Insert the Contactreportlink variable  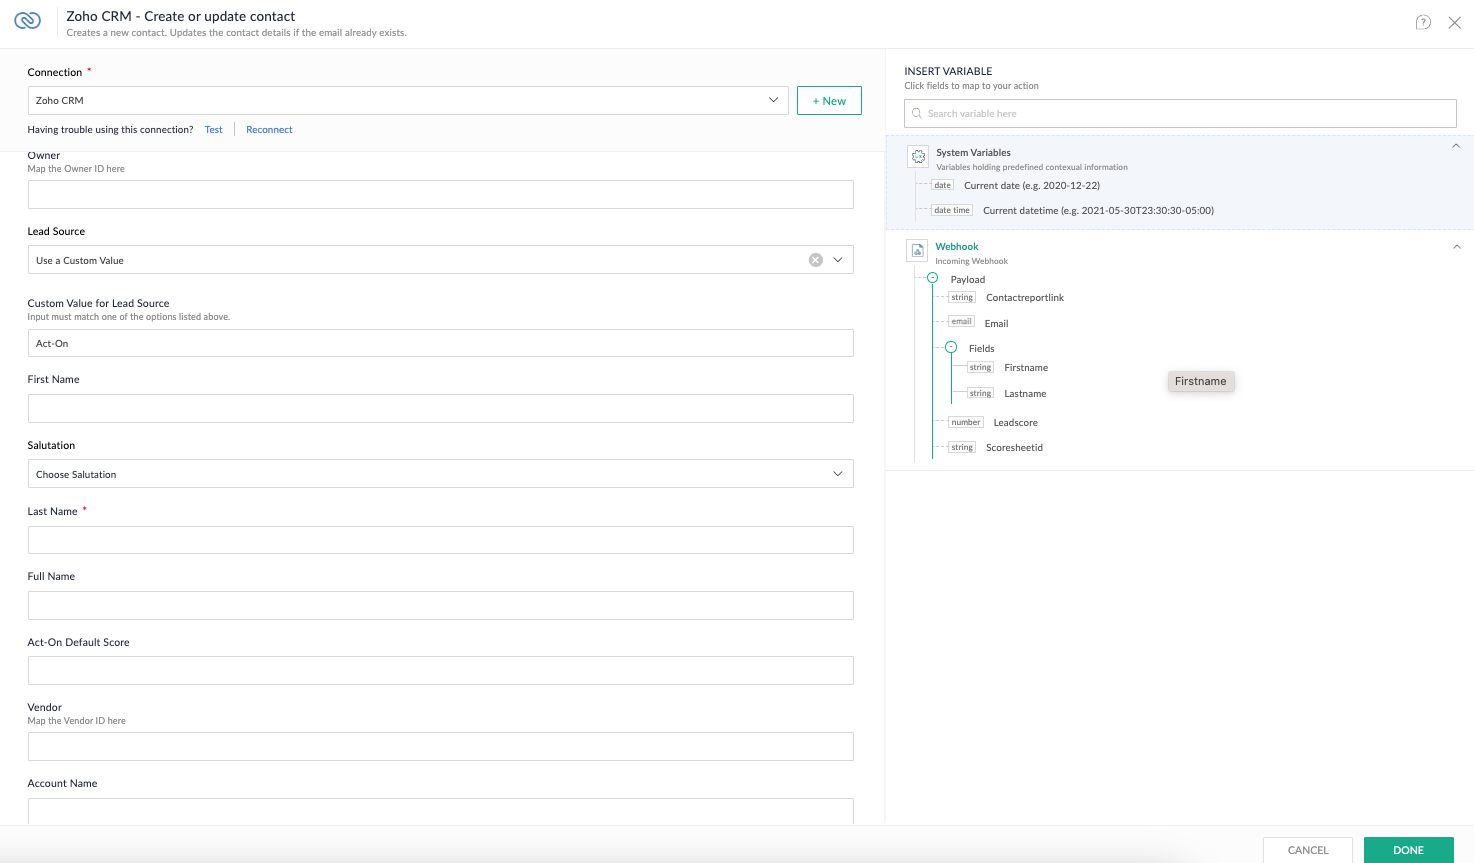(1025, 298)
